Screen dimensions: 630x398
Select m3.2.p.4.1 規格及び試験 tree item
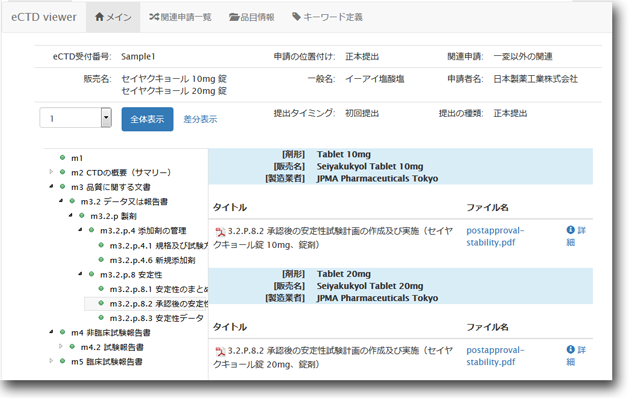[x=159, y=245]
